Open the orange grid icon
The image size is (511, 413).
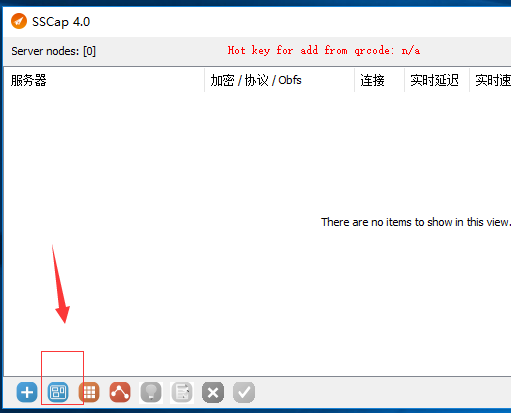pyautogui.click(x=89, y=392)
